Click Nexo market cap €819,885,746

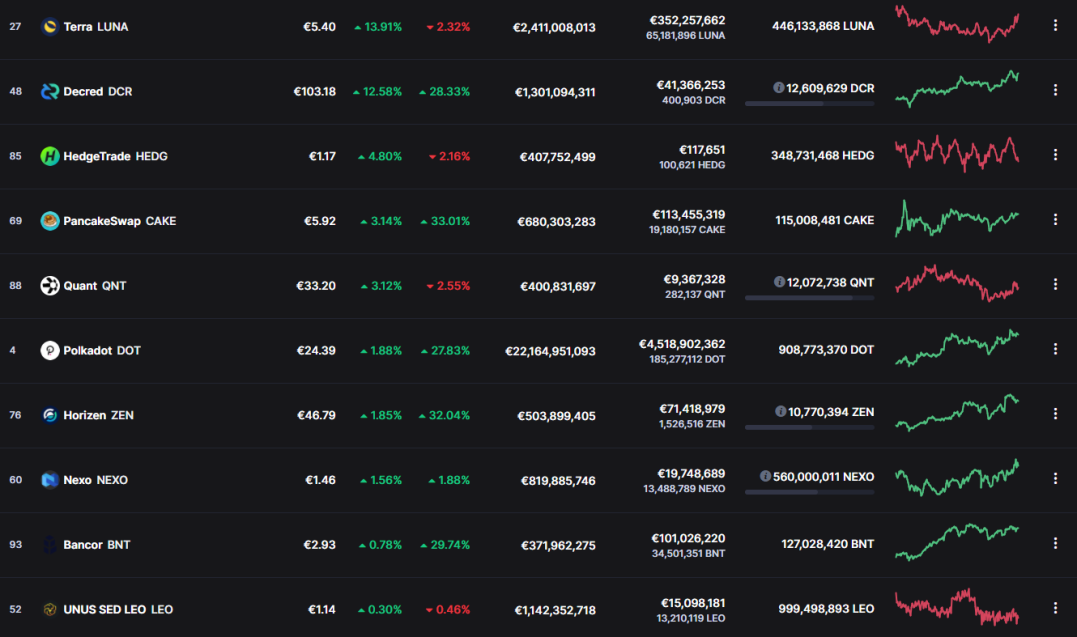558,480
